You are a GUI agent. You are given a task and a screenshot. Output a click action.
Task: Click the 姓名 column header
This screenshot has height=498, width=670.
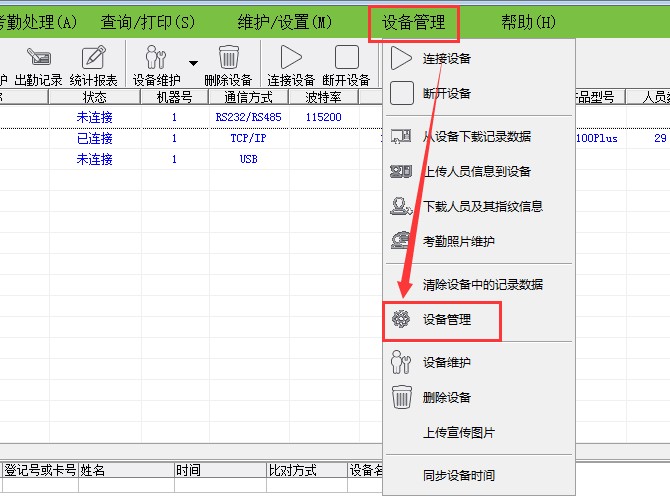coord(126,470)
